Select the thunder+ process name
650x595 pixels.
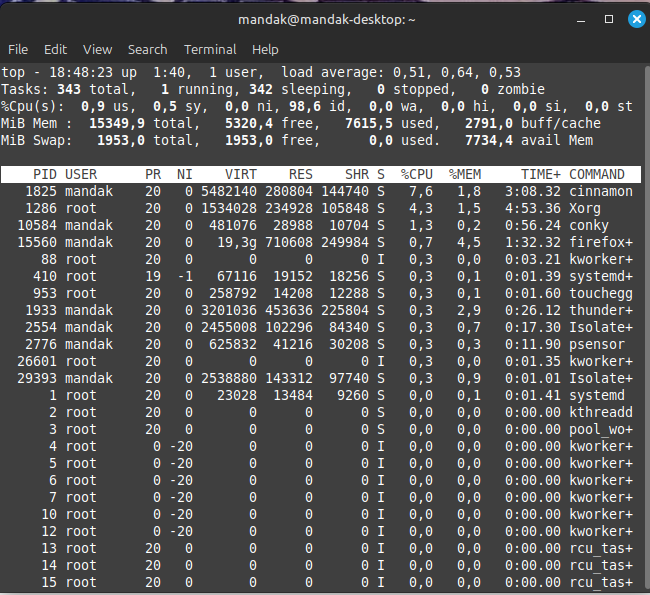pos(601,311)
